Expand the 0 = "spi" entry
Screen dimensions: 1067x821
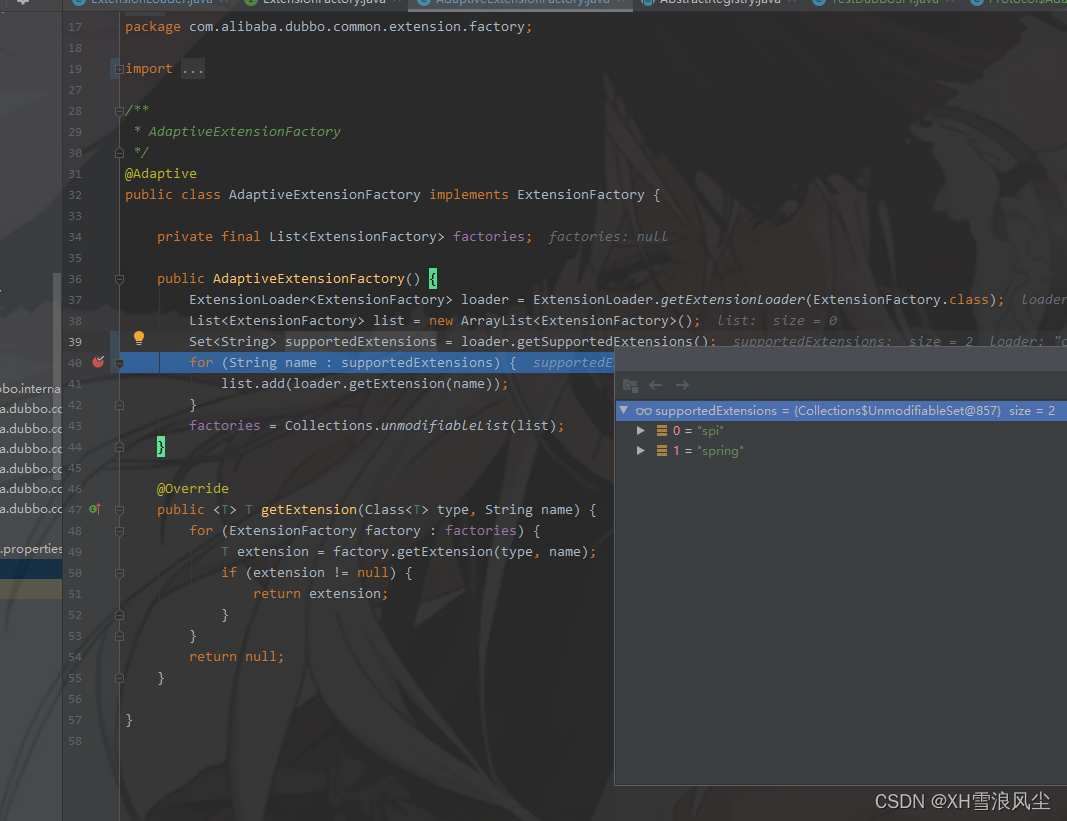(640, 431)
